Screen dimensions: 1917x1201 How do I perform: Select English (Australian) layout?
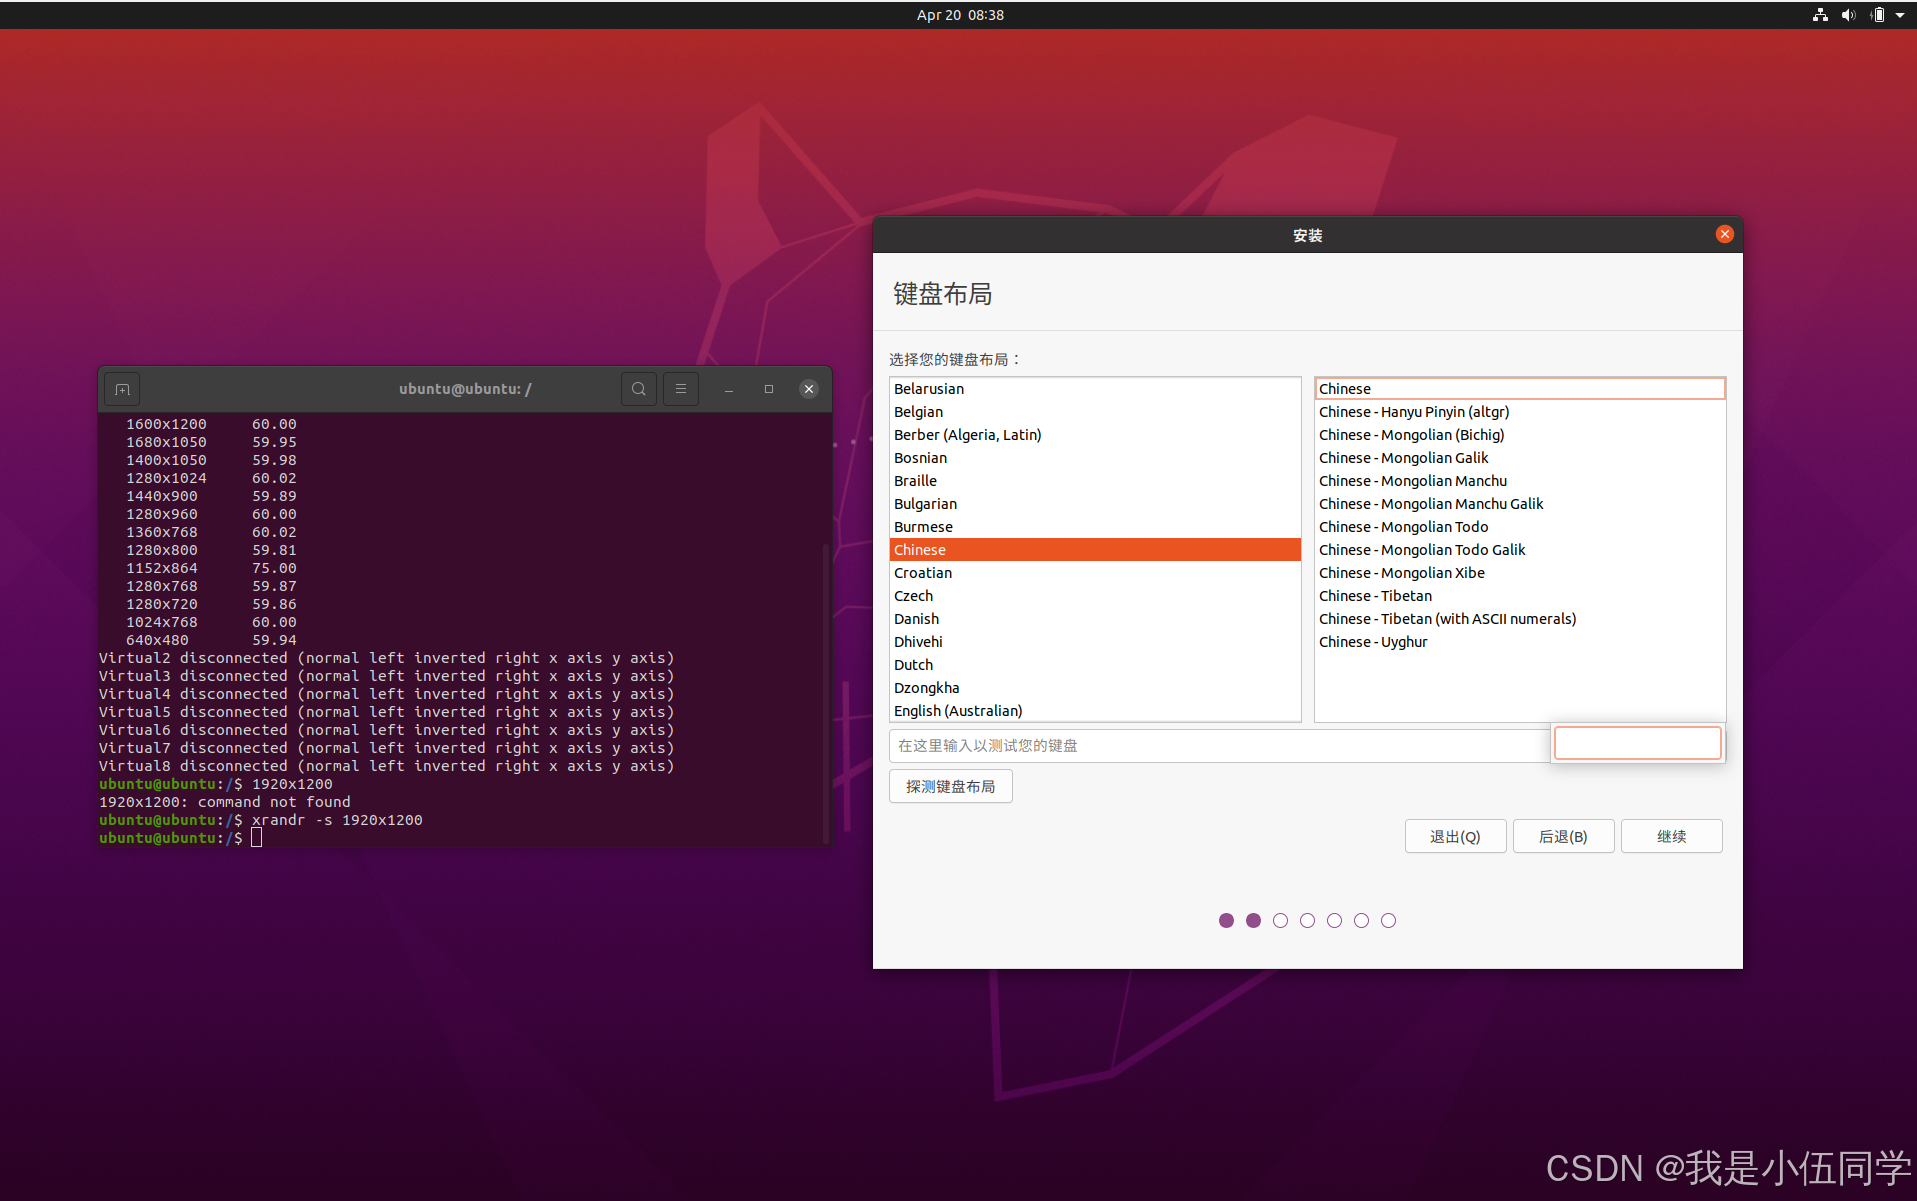pos(957,710)
